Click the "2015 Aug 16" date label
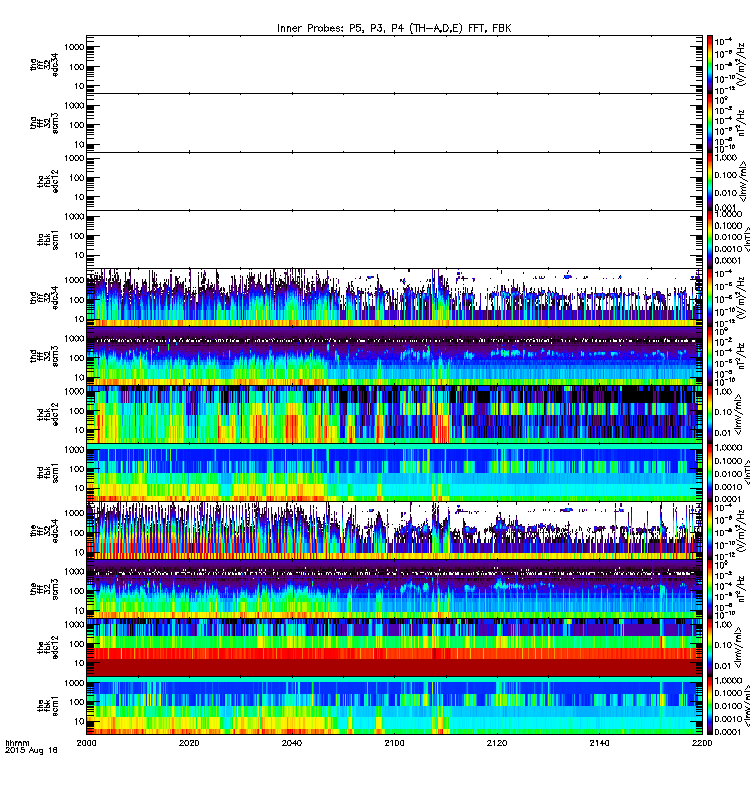The height and width of the screenshot is (800, 750). point(31,750)
